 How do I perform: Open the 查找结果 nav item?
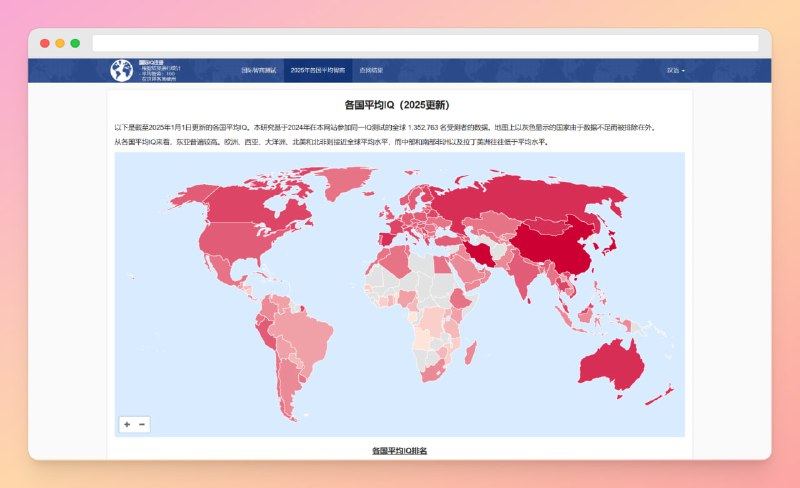click(x=372, y=71)
